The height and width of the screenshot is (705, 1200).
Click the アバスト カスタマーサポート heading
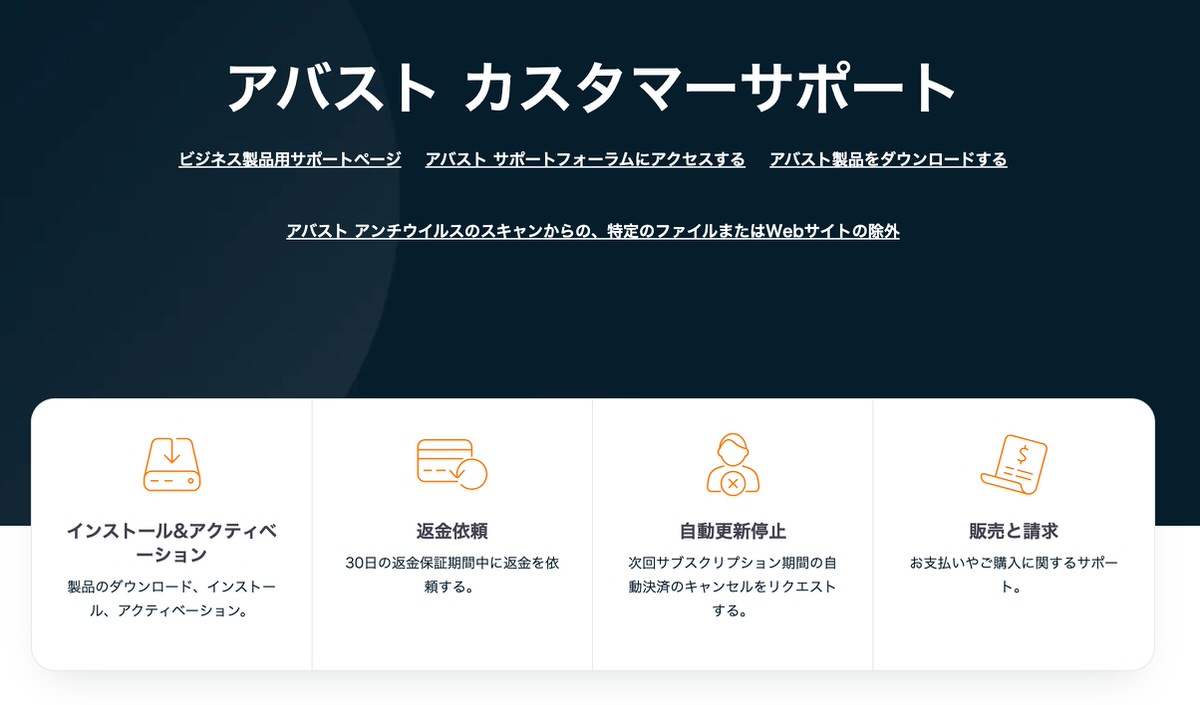click(592, 87)
